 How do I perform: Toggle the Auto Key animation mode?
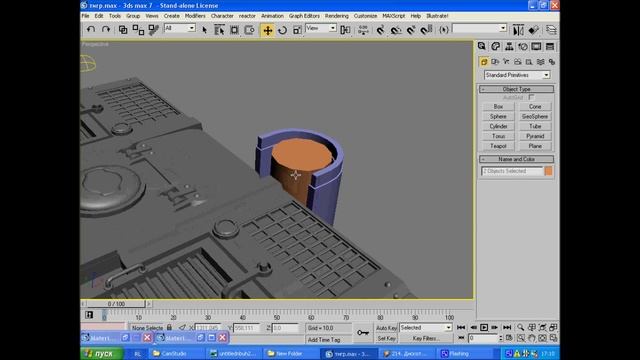coord(386,328)
